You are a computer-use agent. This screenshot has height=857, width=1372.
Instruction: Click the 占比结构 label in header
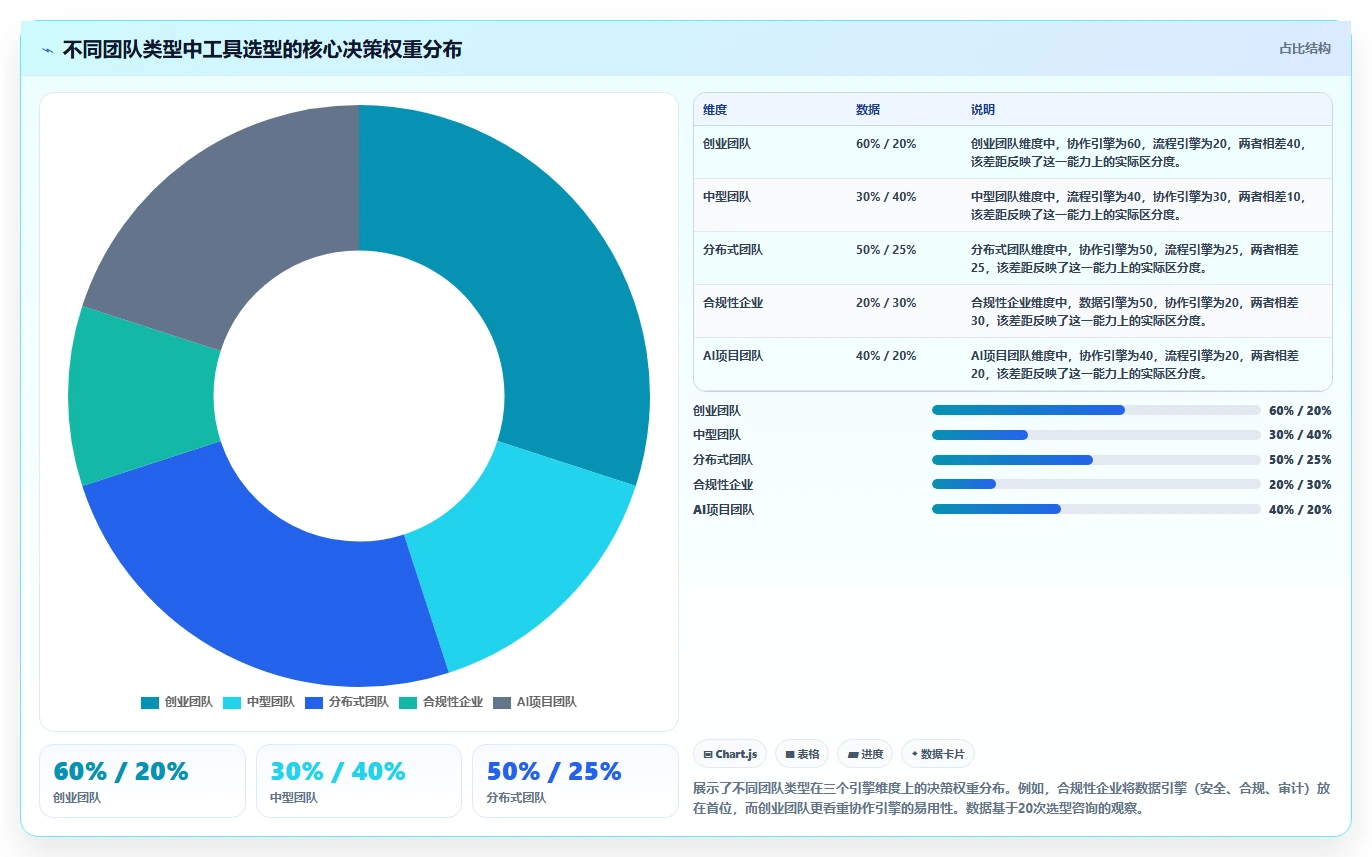(1305, 48)
